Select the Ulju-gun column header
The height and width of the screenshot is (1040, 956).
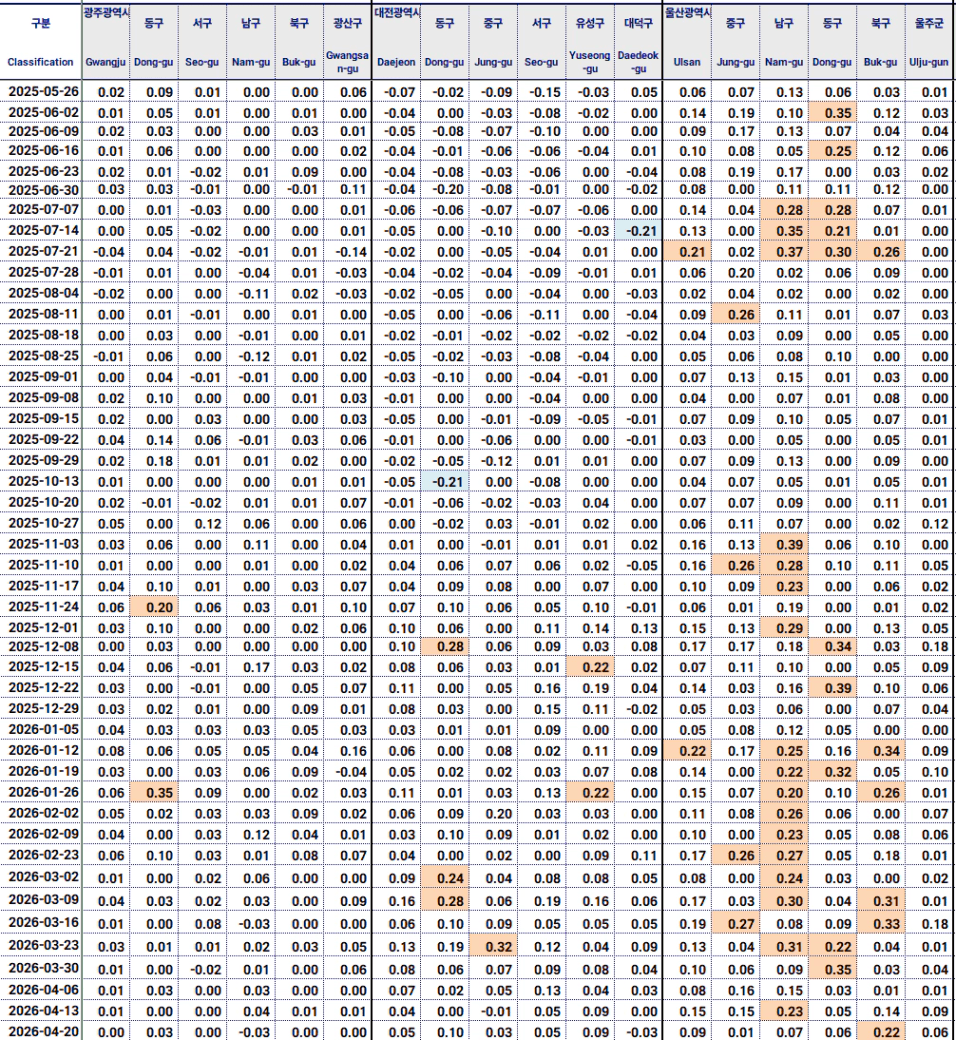(x=928, y=62)
